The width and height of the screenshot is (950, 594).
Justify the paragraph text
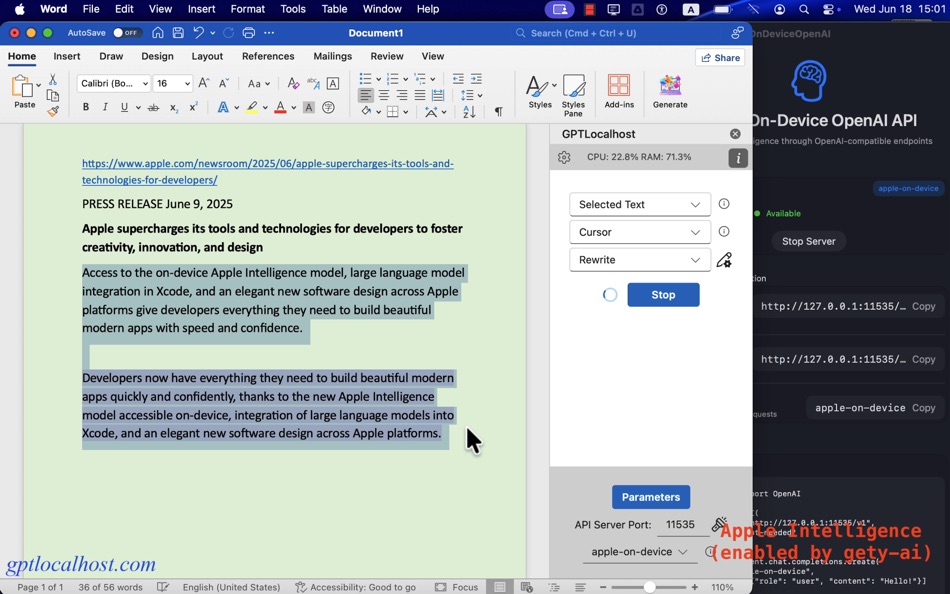point(420,95)
